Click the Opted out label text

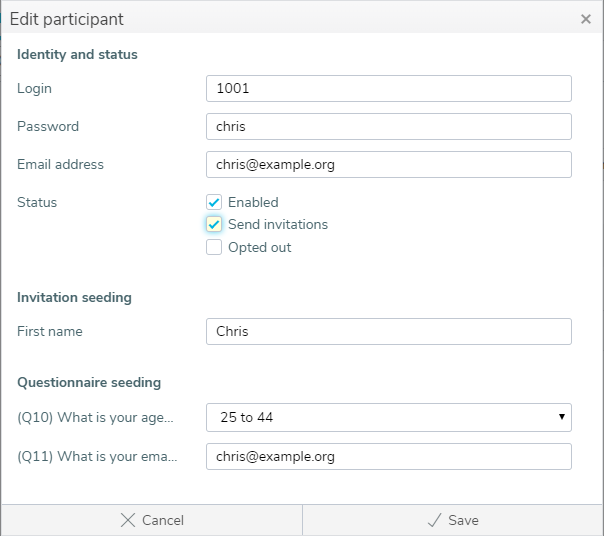tap(259, 247)
